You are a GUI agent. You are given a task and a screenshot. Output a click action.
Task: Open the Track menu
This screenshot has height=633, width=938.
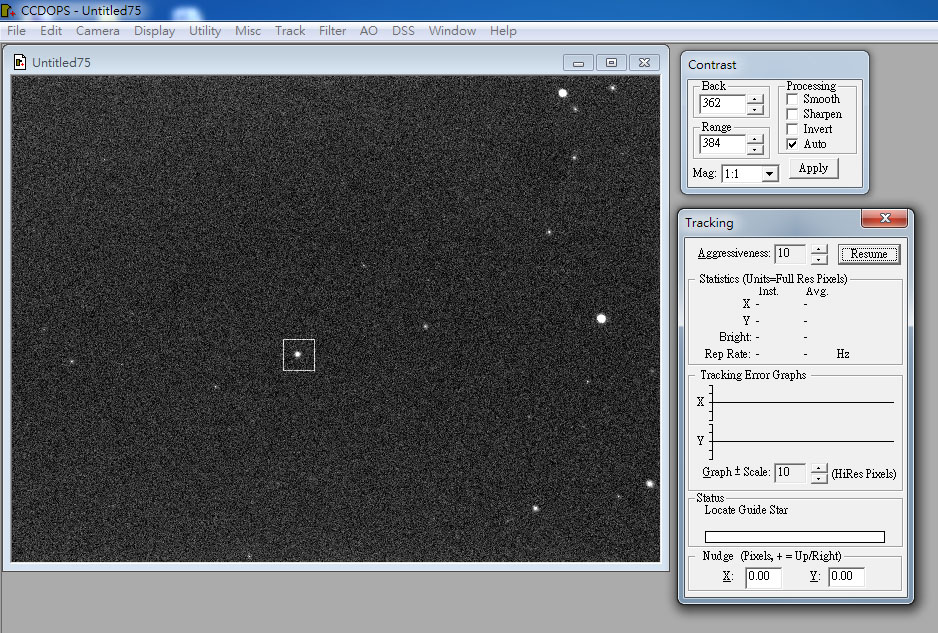click(x=290, y=31)
